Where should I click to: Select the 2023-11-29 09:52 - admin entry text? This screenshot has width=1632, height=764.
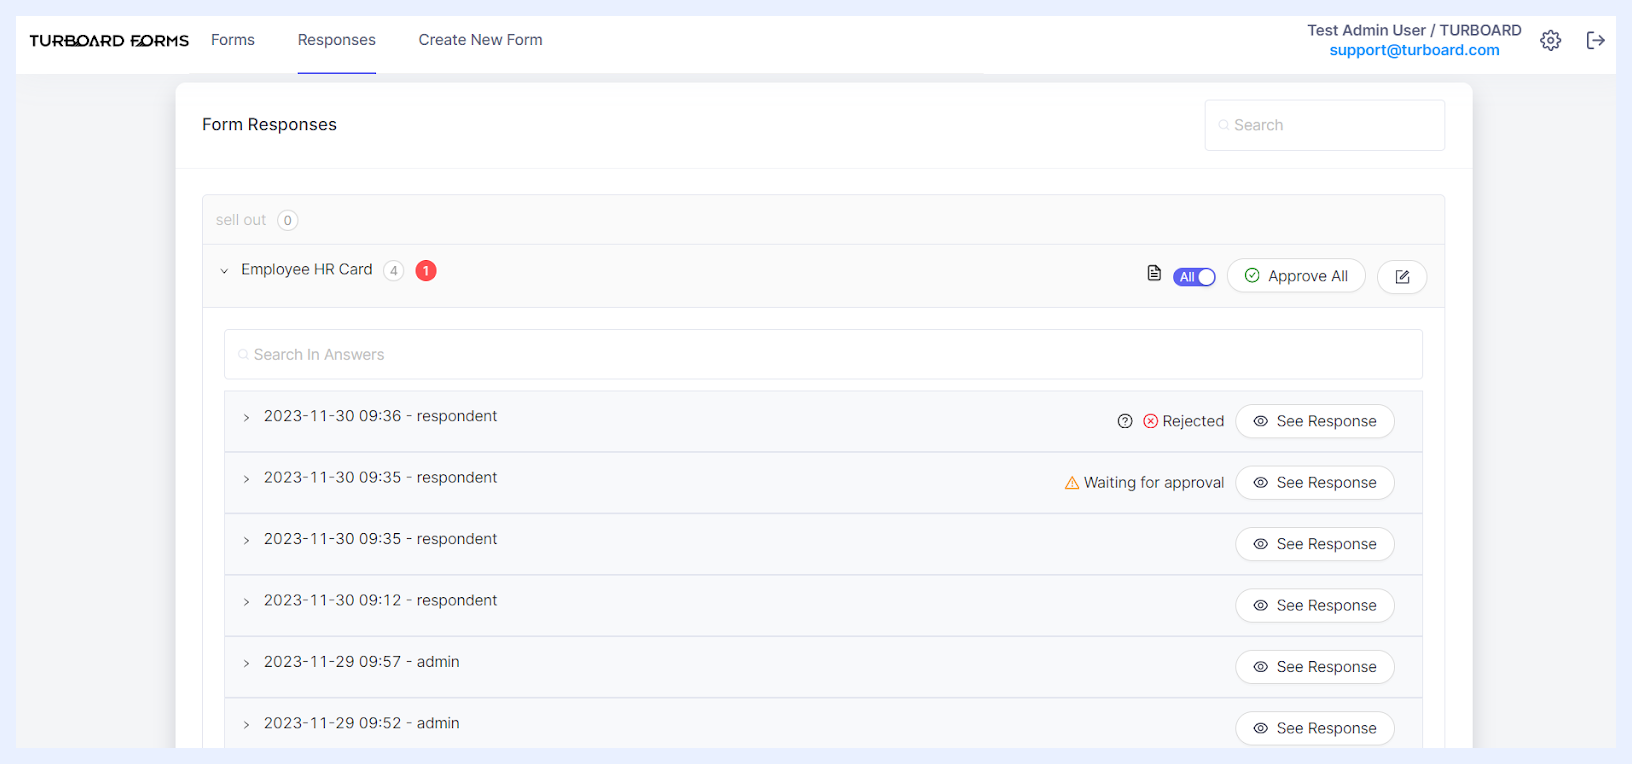tap(362, 724)
